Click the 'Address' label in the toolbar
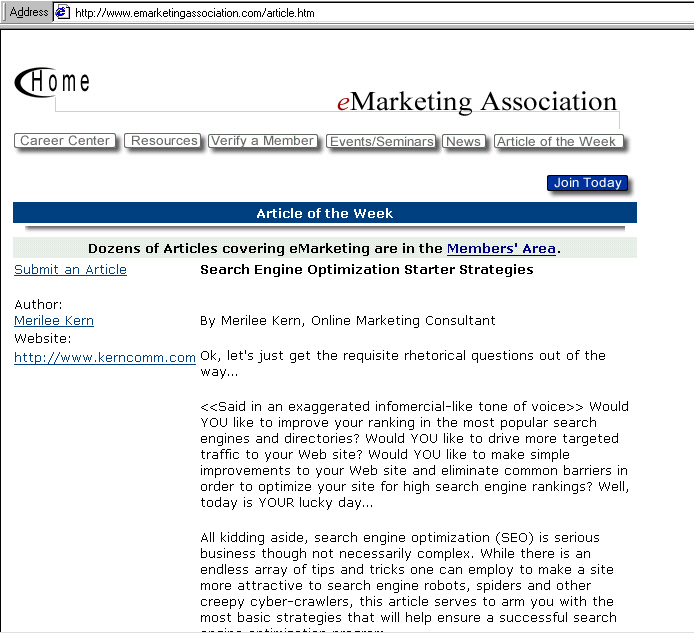 [29, 12]
